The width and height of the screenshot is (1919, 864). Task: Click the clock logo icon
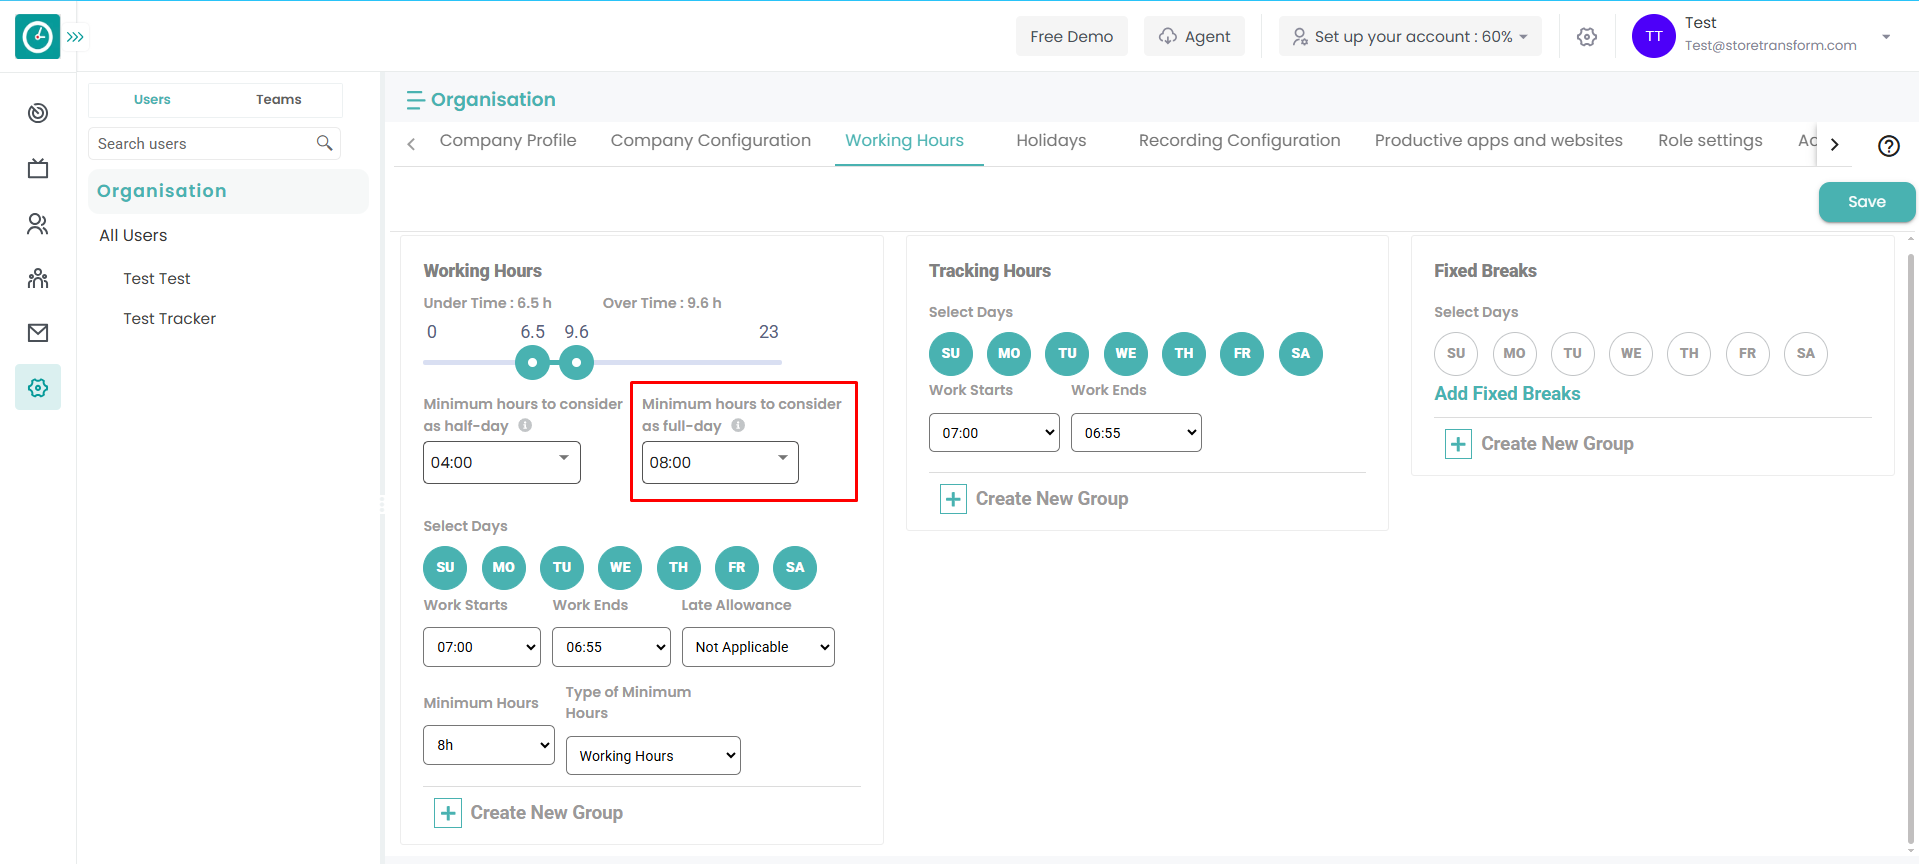[37, 37]
